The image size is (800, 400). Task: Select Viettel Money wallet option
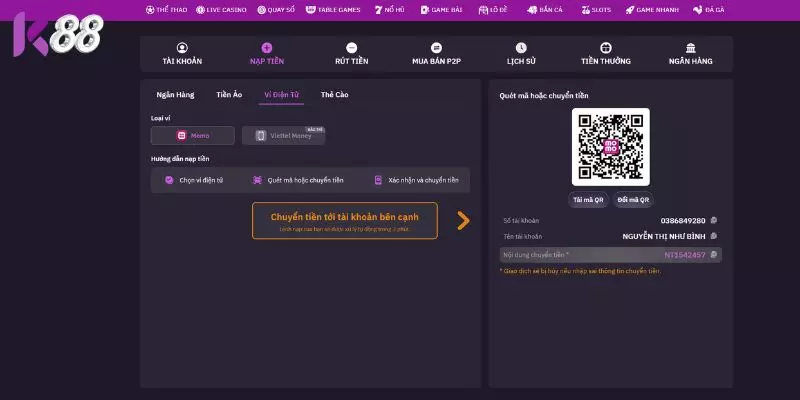click(283, 136)
